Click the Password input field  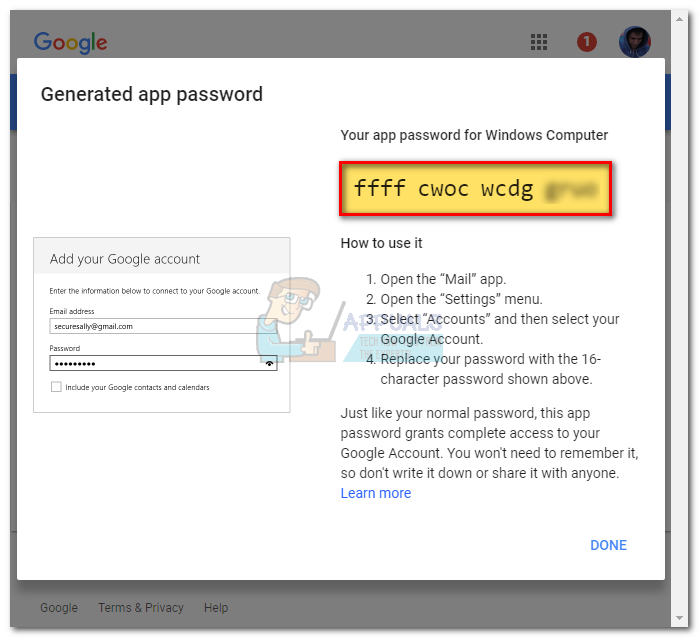tap(163, 363)
